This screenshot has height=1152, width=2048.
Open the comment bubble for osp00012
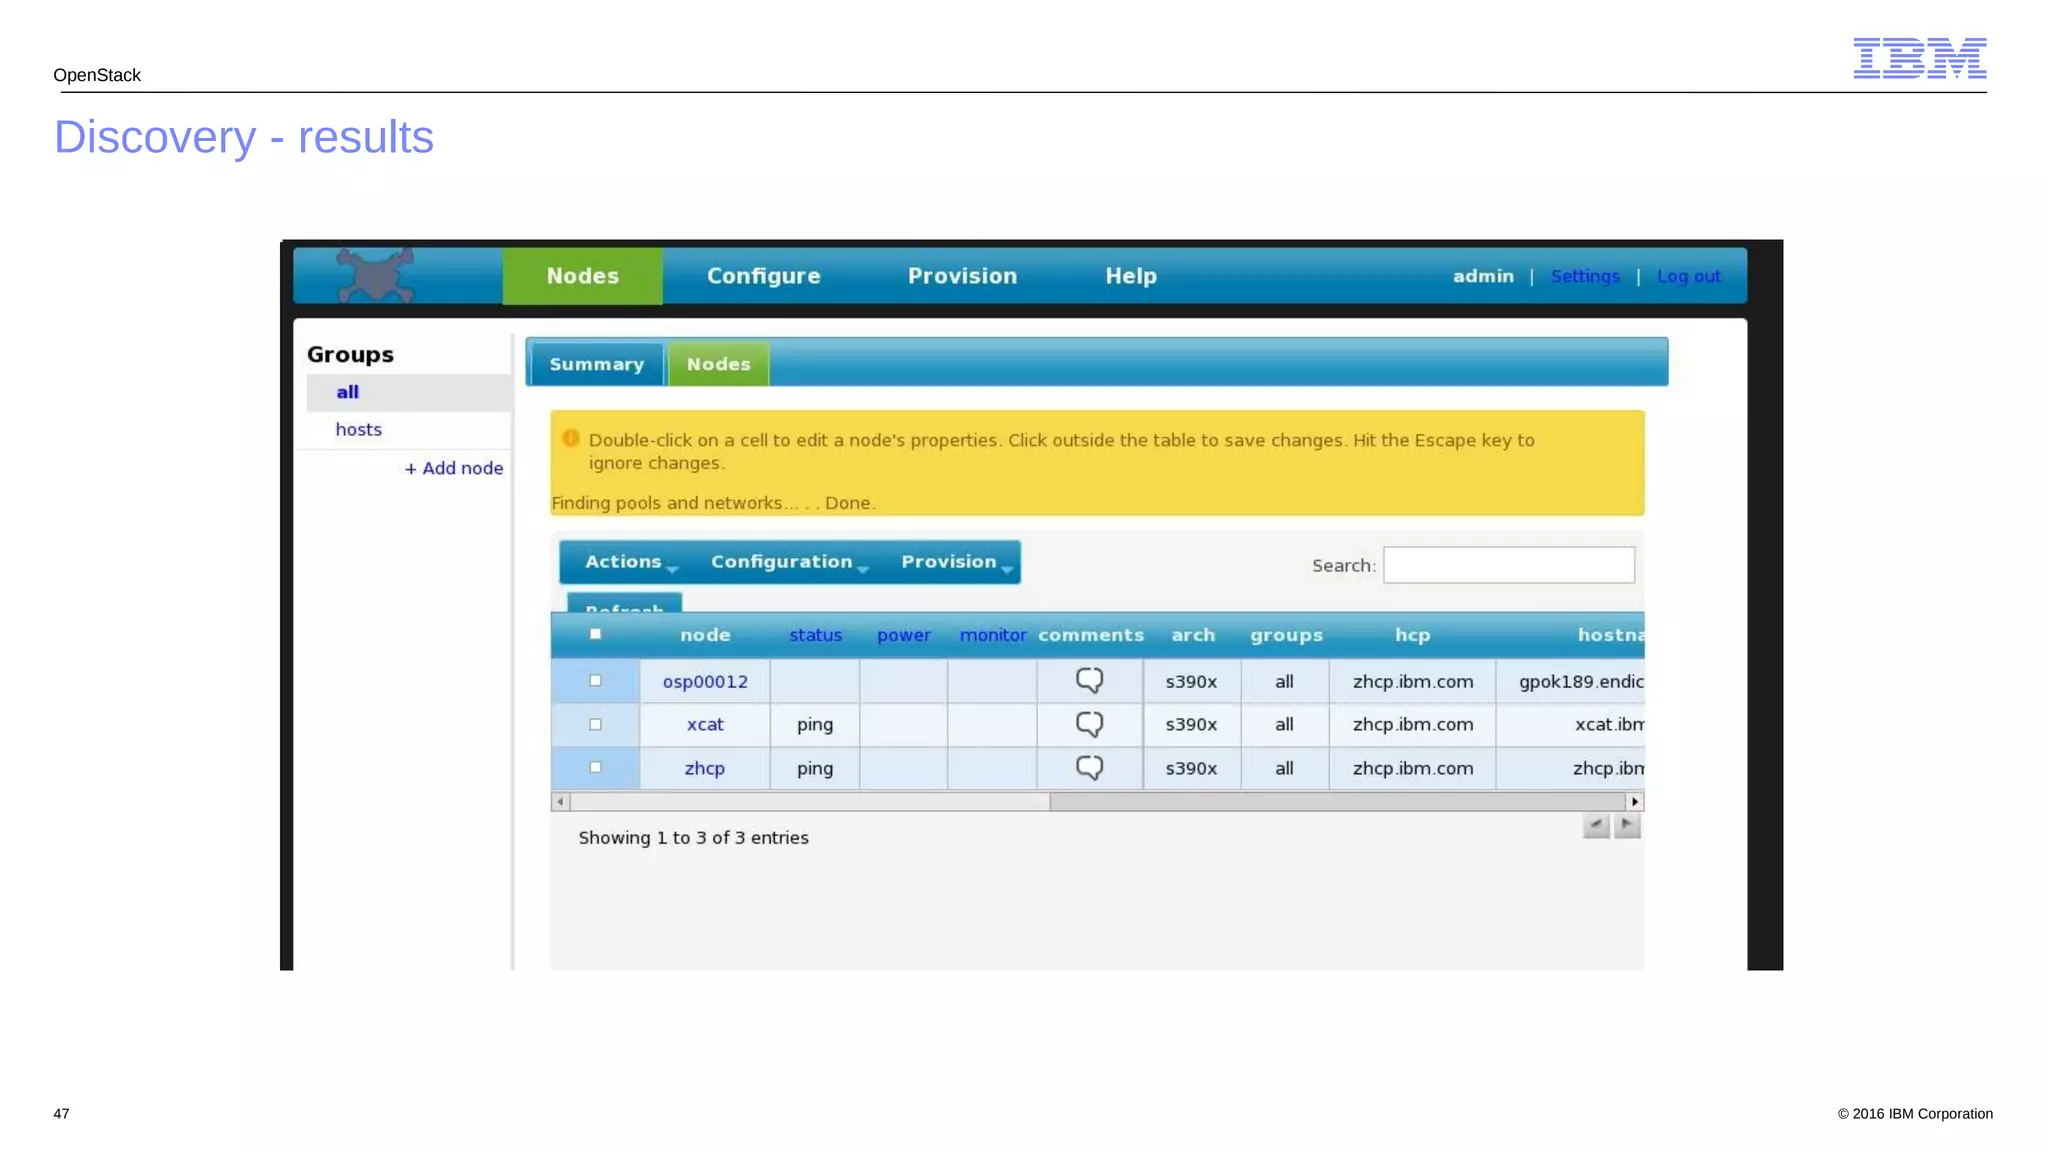tap(1089, 681)
